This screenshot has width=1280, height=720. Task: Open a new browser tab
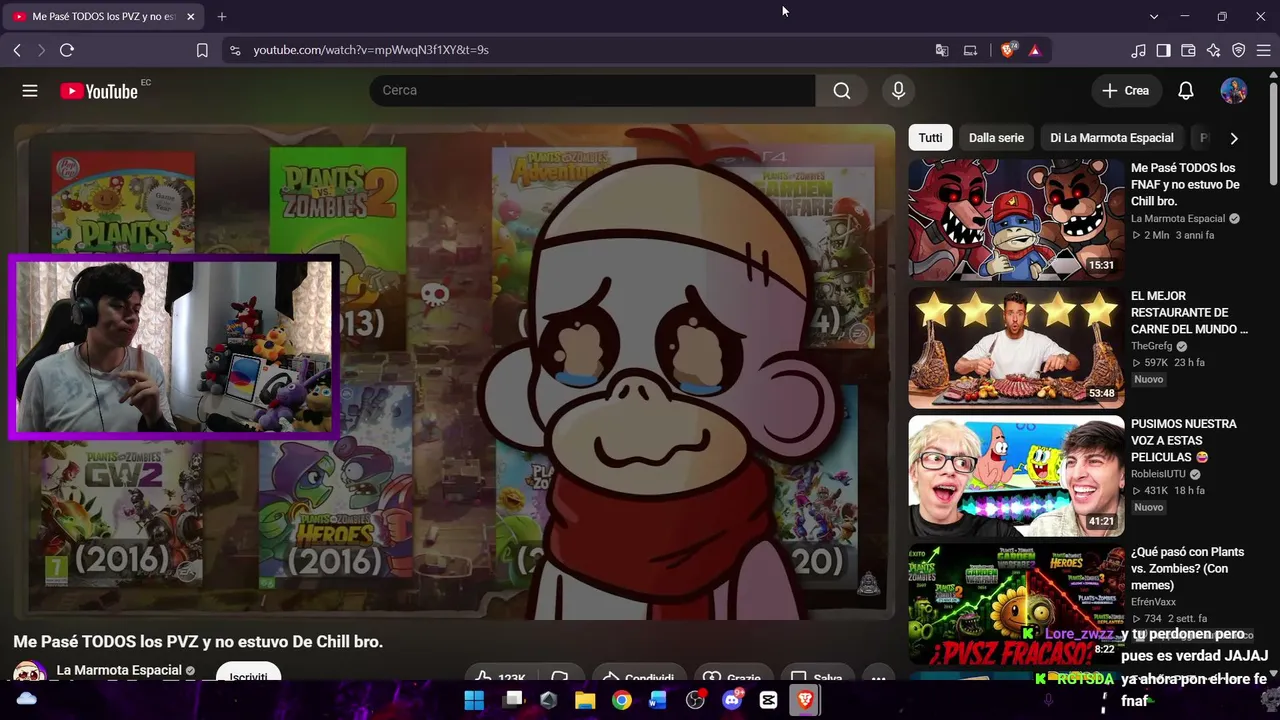(x=222, y=16)
